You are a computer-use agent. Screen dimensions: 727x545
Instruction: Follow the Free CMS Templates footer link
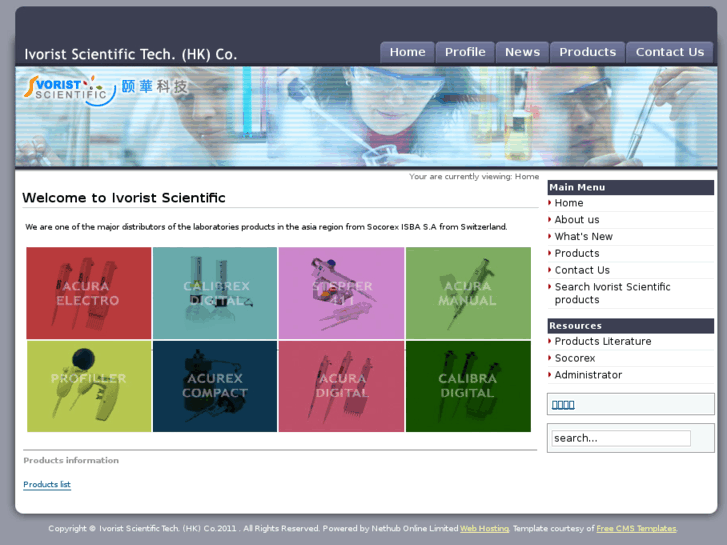click(x=636, y=528)
